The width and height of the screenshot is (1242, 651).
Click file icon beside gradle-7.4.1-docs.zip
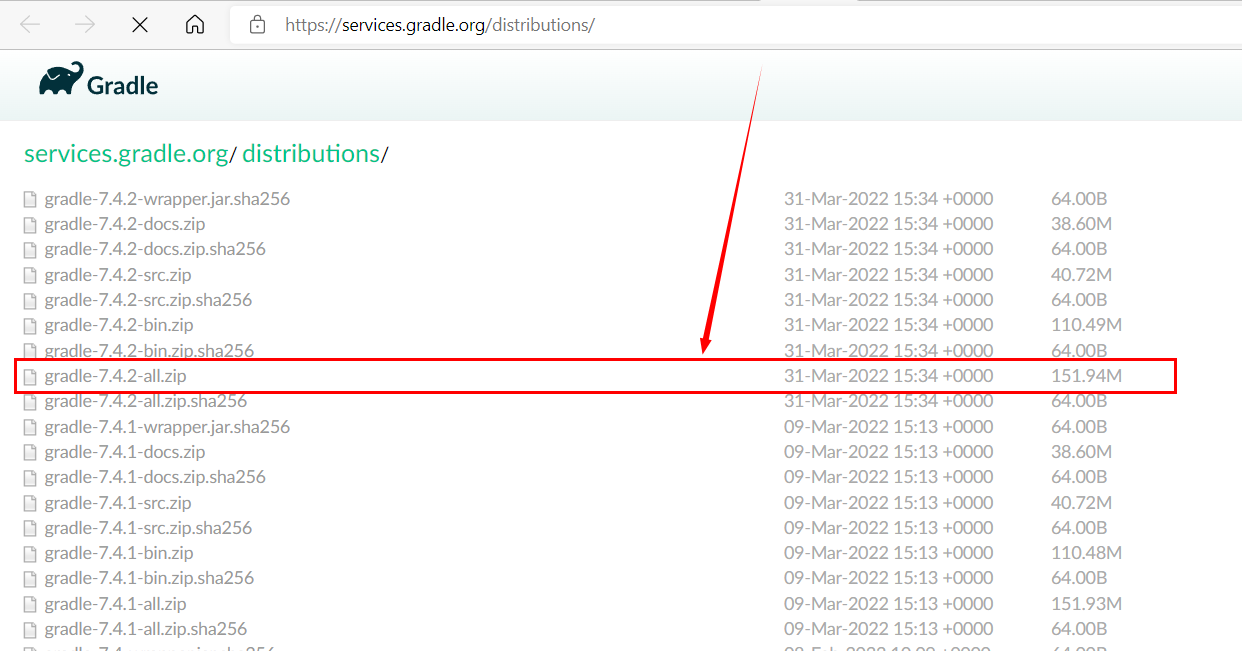pos(29,452)
